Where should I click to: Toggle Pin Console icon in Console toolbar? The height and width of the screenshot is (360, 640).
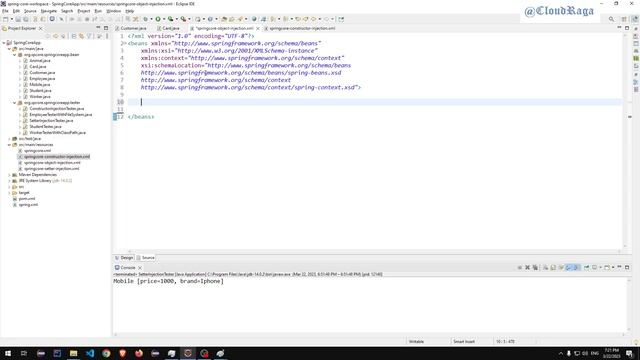click(587, 268)
